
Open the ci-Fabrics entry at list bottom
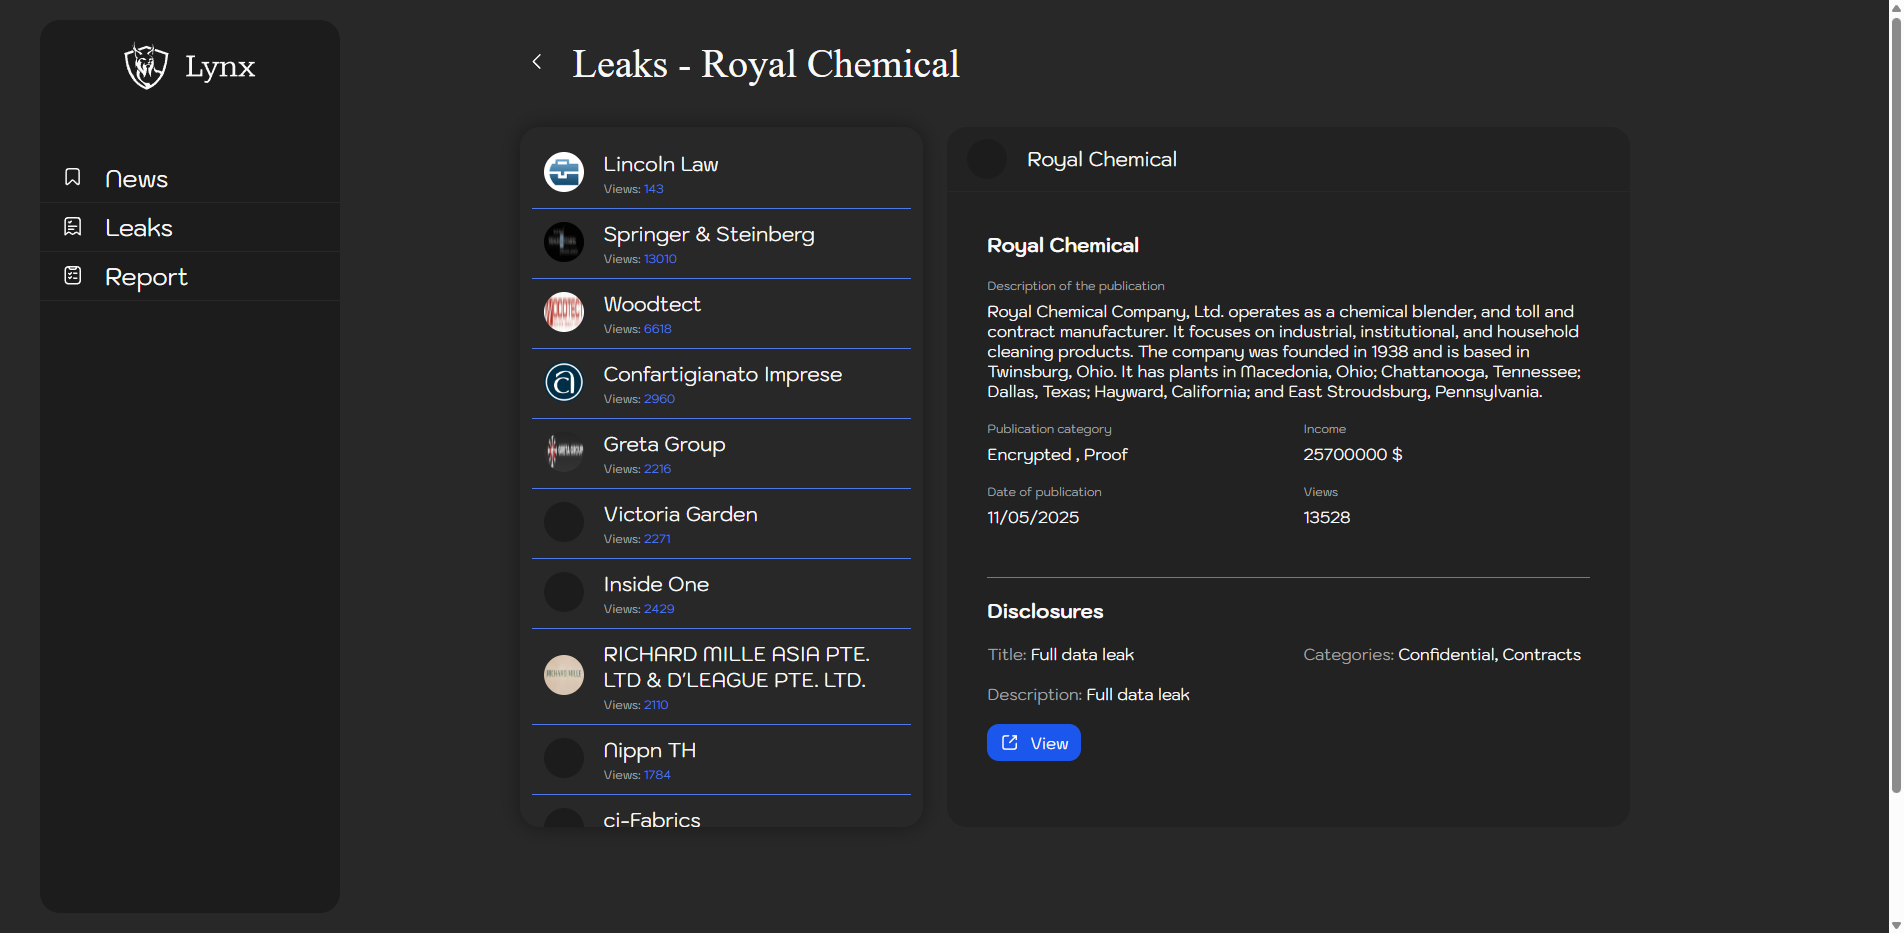click(x=652, y=819)
